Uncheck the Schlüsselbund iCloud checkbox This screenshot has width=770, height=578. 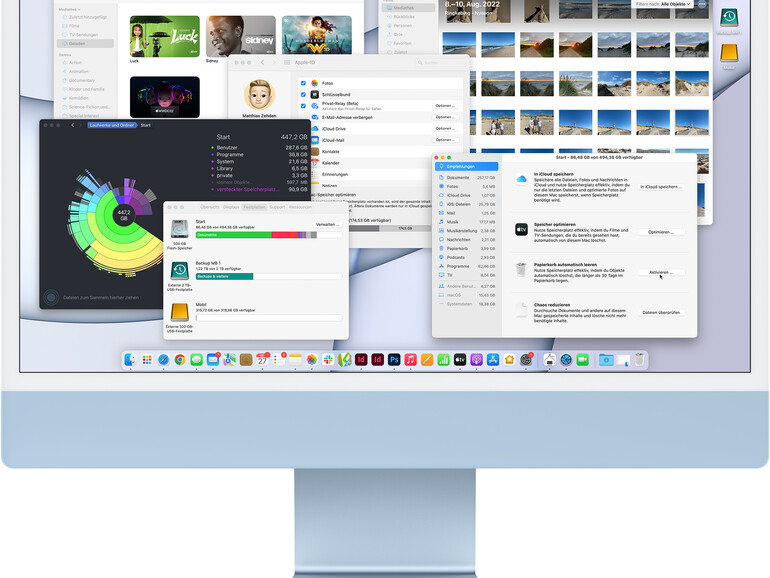tap(303, 94)
